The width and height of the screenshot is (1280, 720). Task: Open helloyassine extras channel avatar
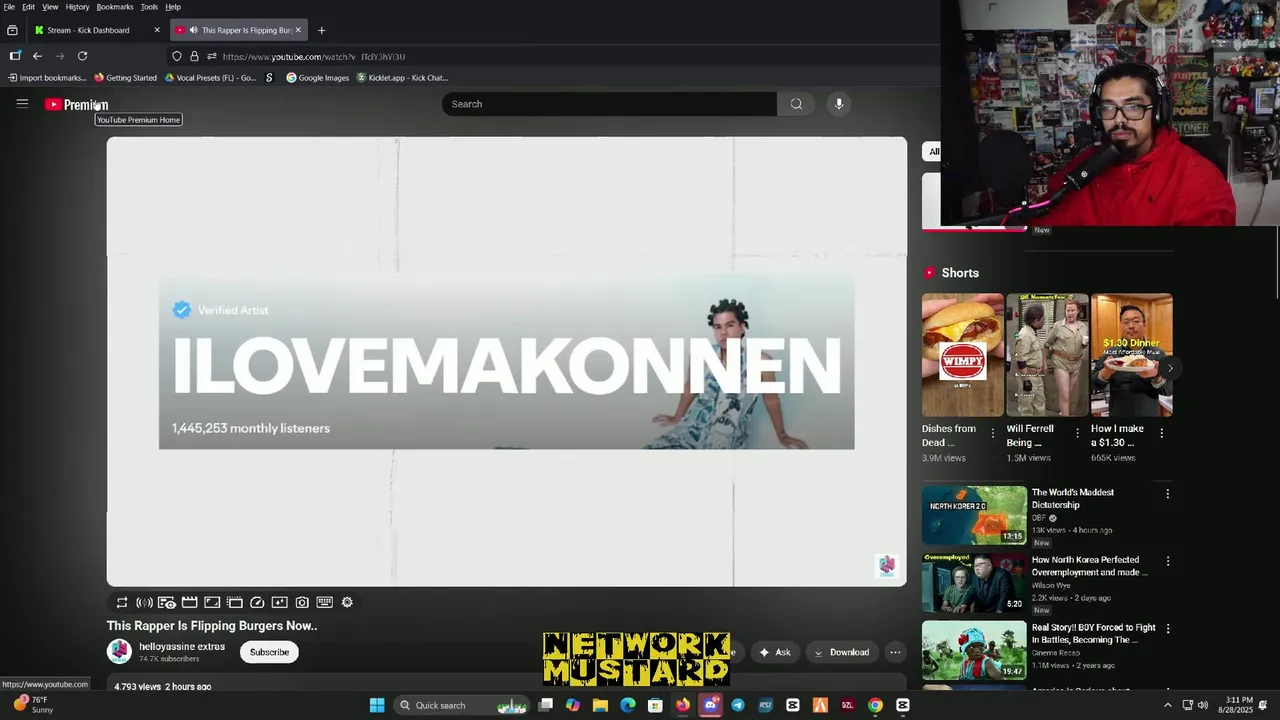119,652
